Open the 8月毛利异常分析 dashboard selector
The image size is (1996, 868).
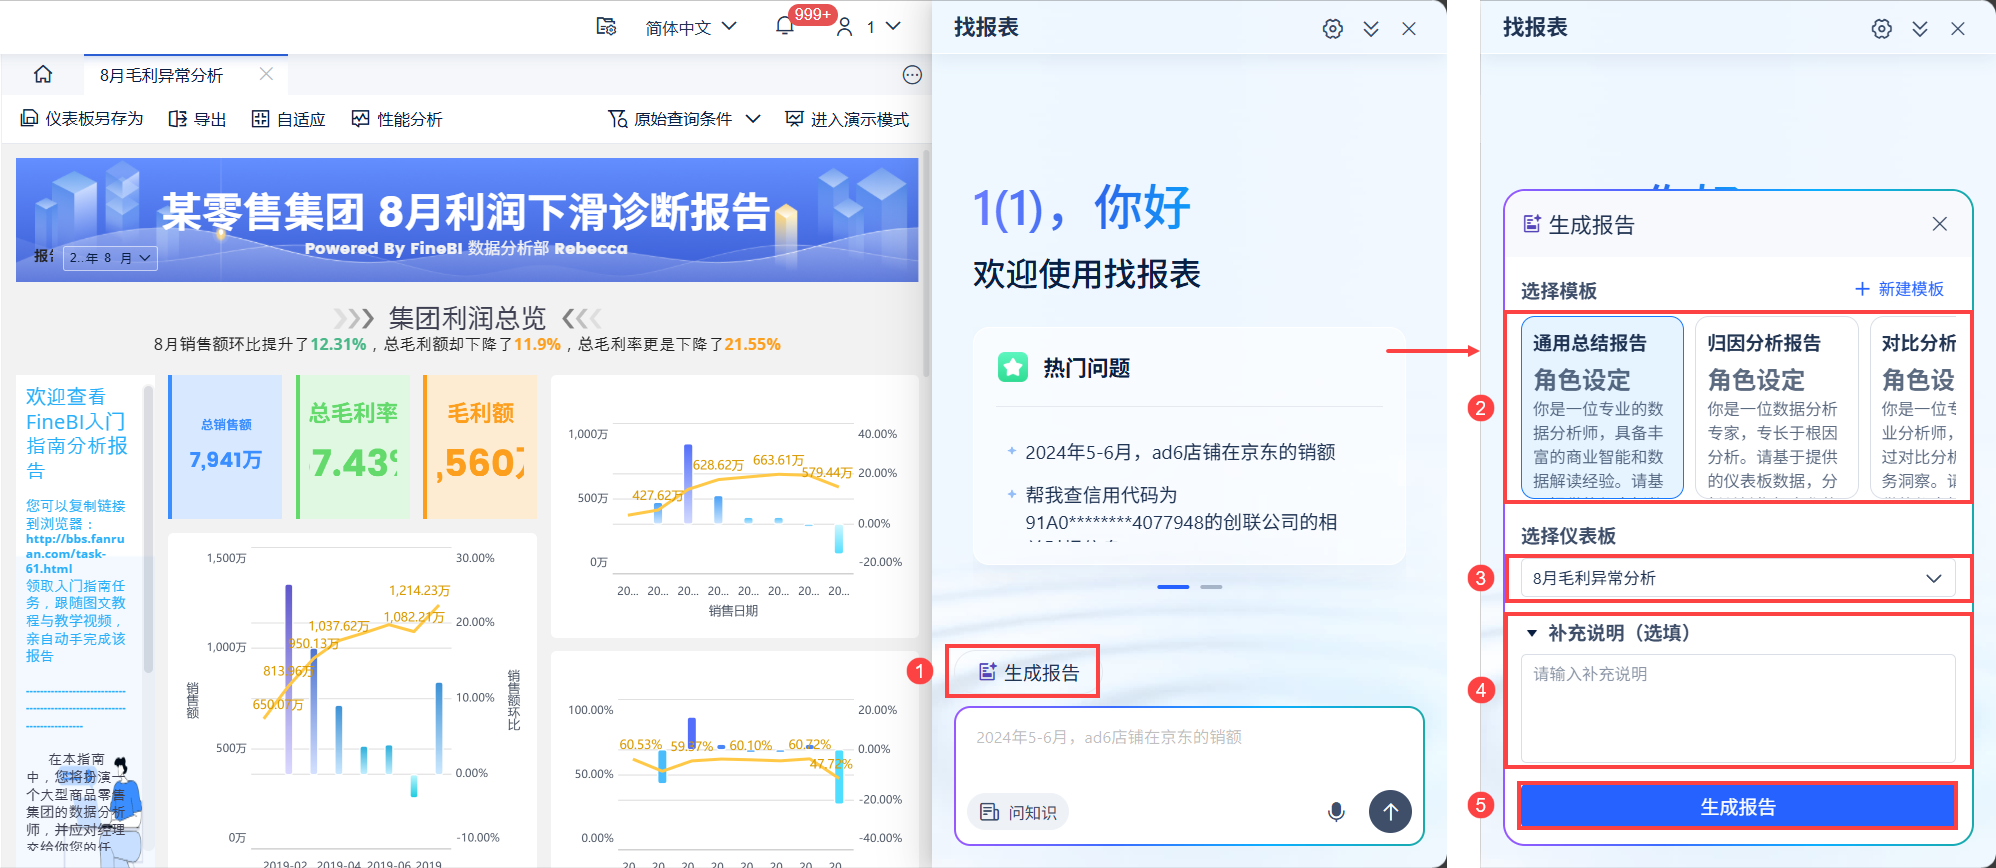(x=1738, y=578)
